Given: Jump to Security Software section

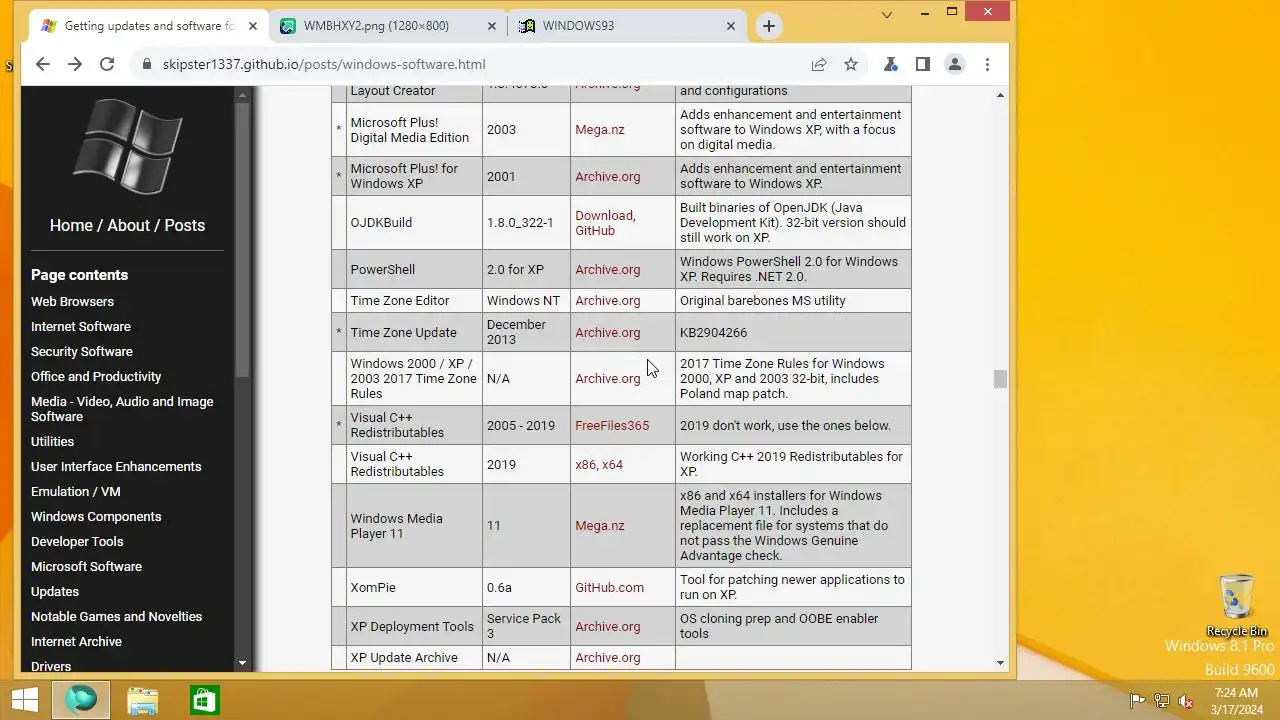Looking at the screenshot, I should (82, 351).
